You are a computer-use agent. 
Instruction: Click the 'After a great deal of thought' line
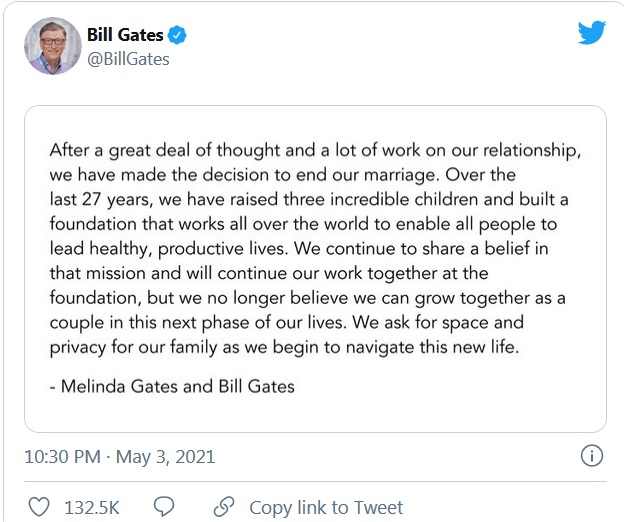(x=314, y=150)
